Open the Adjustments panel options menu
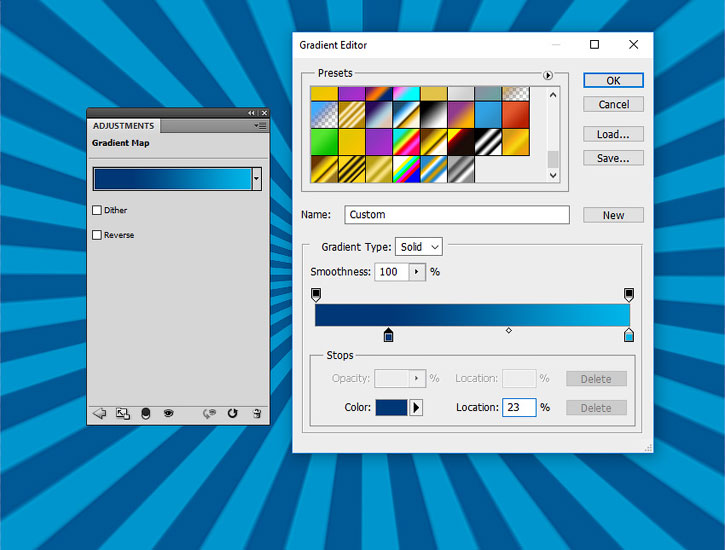725x550 pixels. pos(260,126)
